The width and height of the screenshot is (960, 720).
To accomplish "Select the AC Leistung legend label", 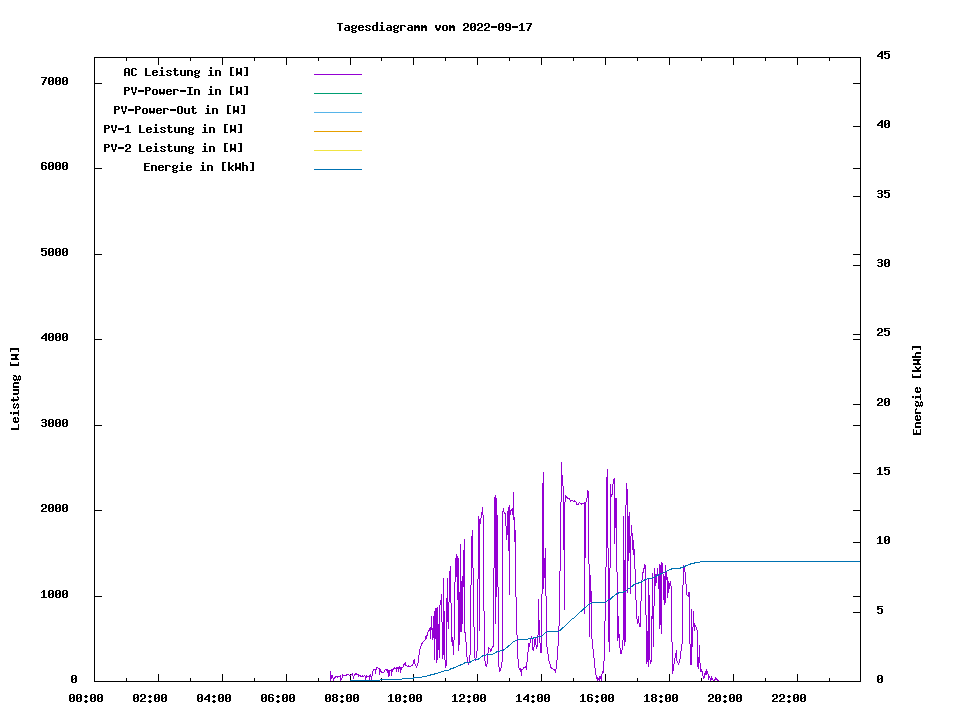I will [x=186, y=72].
